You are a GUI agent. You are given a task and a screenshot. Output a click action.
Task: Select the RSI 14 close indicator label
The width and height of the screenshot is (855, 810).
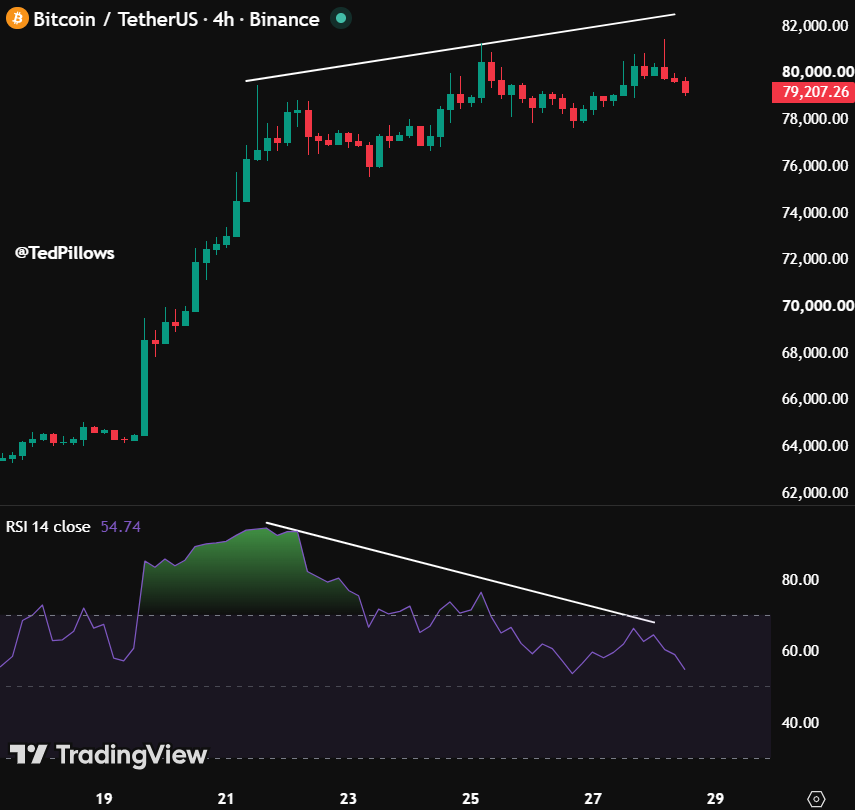[x=48, y=527]
